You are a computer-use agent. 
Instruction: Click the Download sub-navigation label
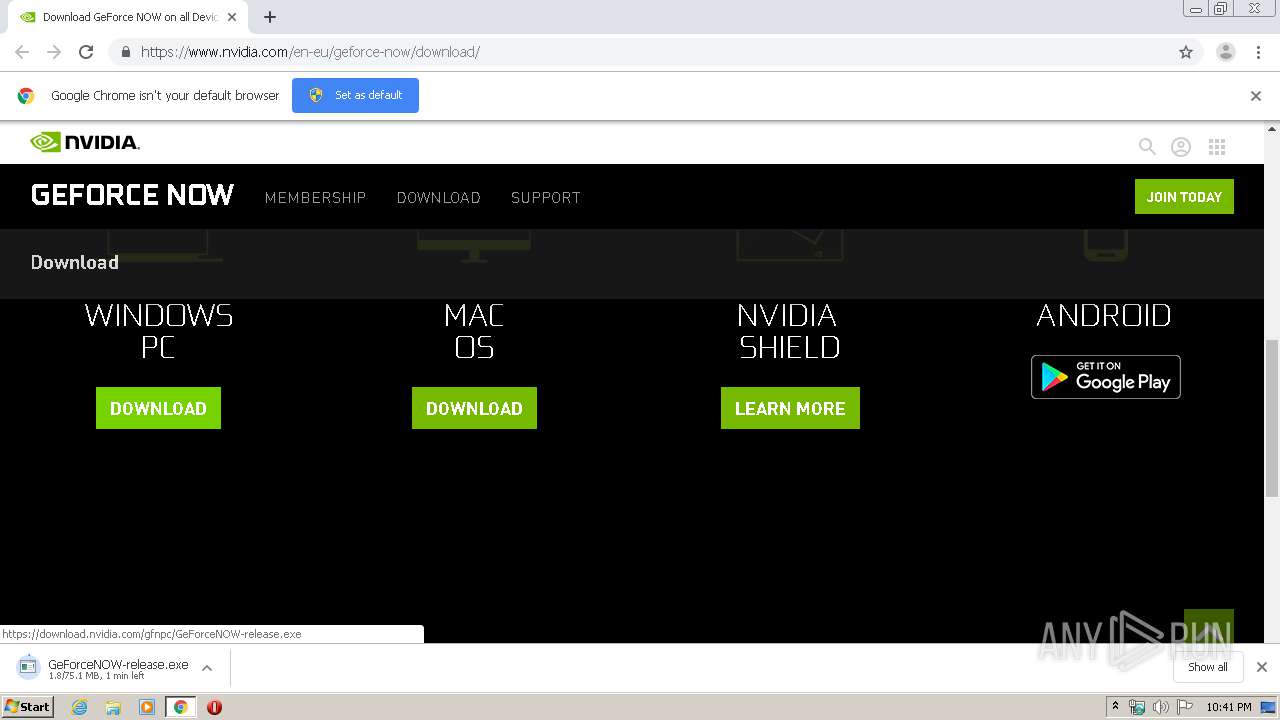coord(75,262)
